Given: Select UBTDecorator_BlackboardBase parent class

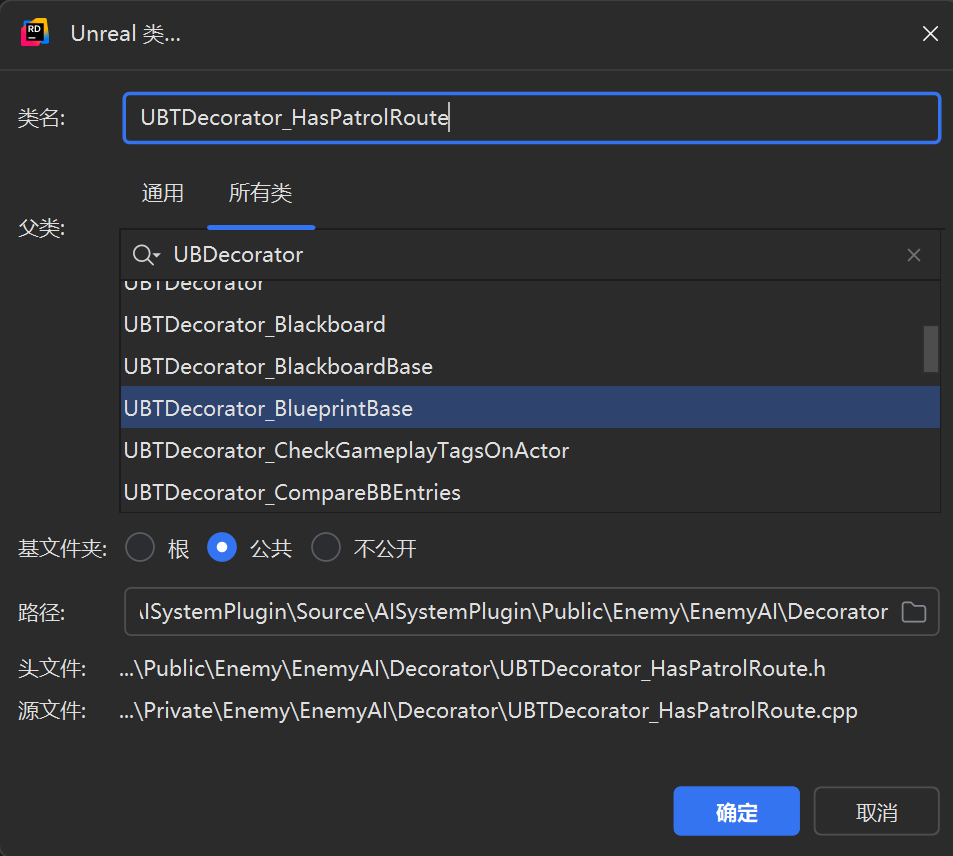Looking at the screenshot, I should click(530, 367).
